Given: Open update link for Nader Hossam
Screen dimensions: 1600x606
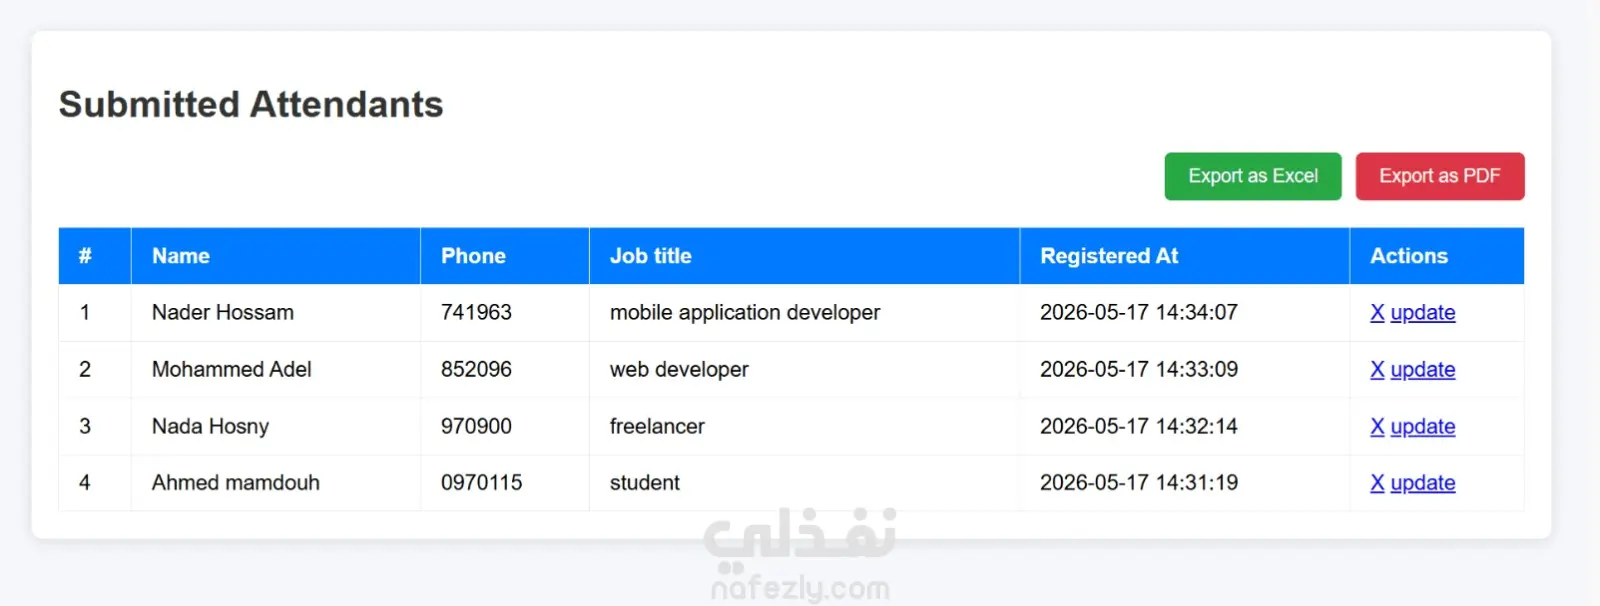Looking at the screenshot, I should [x=1422, y=313].
